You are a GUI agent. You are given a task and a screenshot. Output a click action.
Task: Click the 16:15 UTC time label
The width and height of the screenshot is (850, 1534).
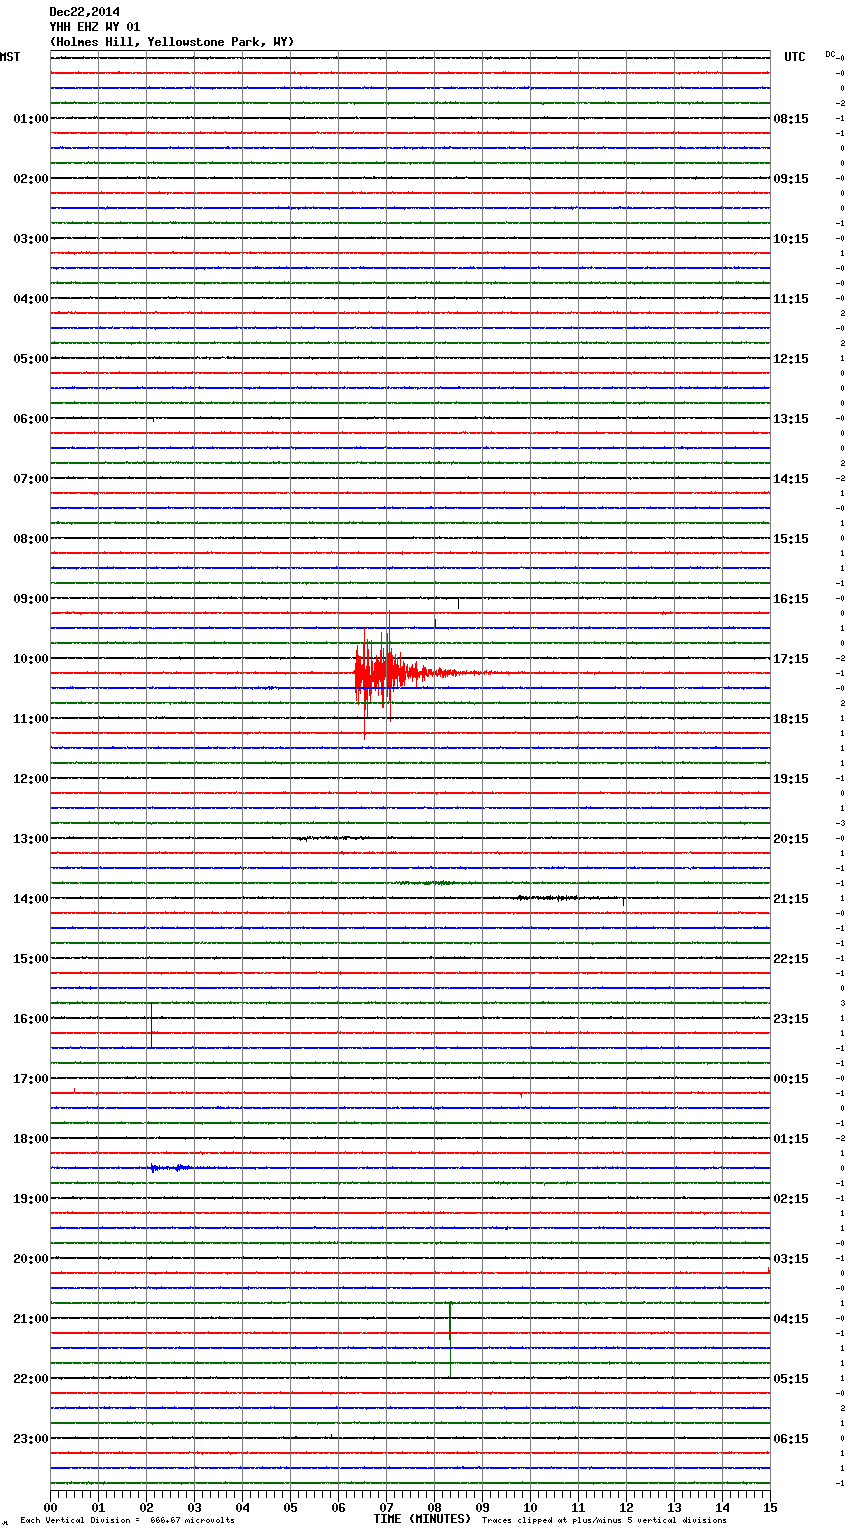(x=791, y=599)
